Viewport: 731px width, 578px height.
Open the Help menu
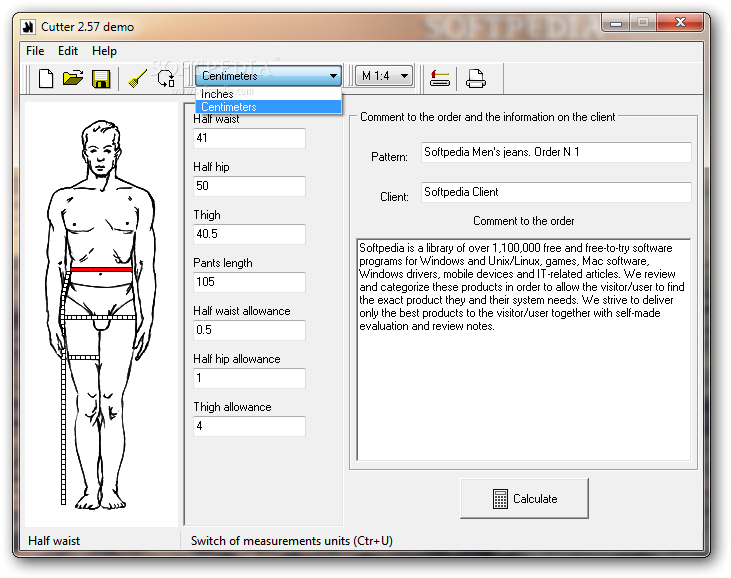click(104, 51)
